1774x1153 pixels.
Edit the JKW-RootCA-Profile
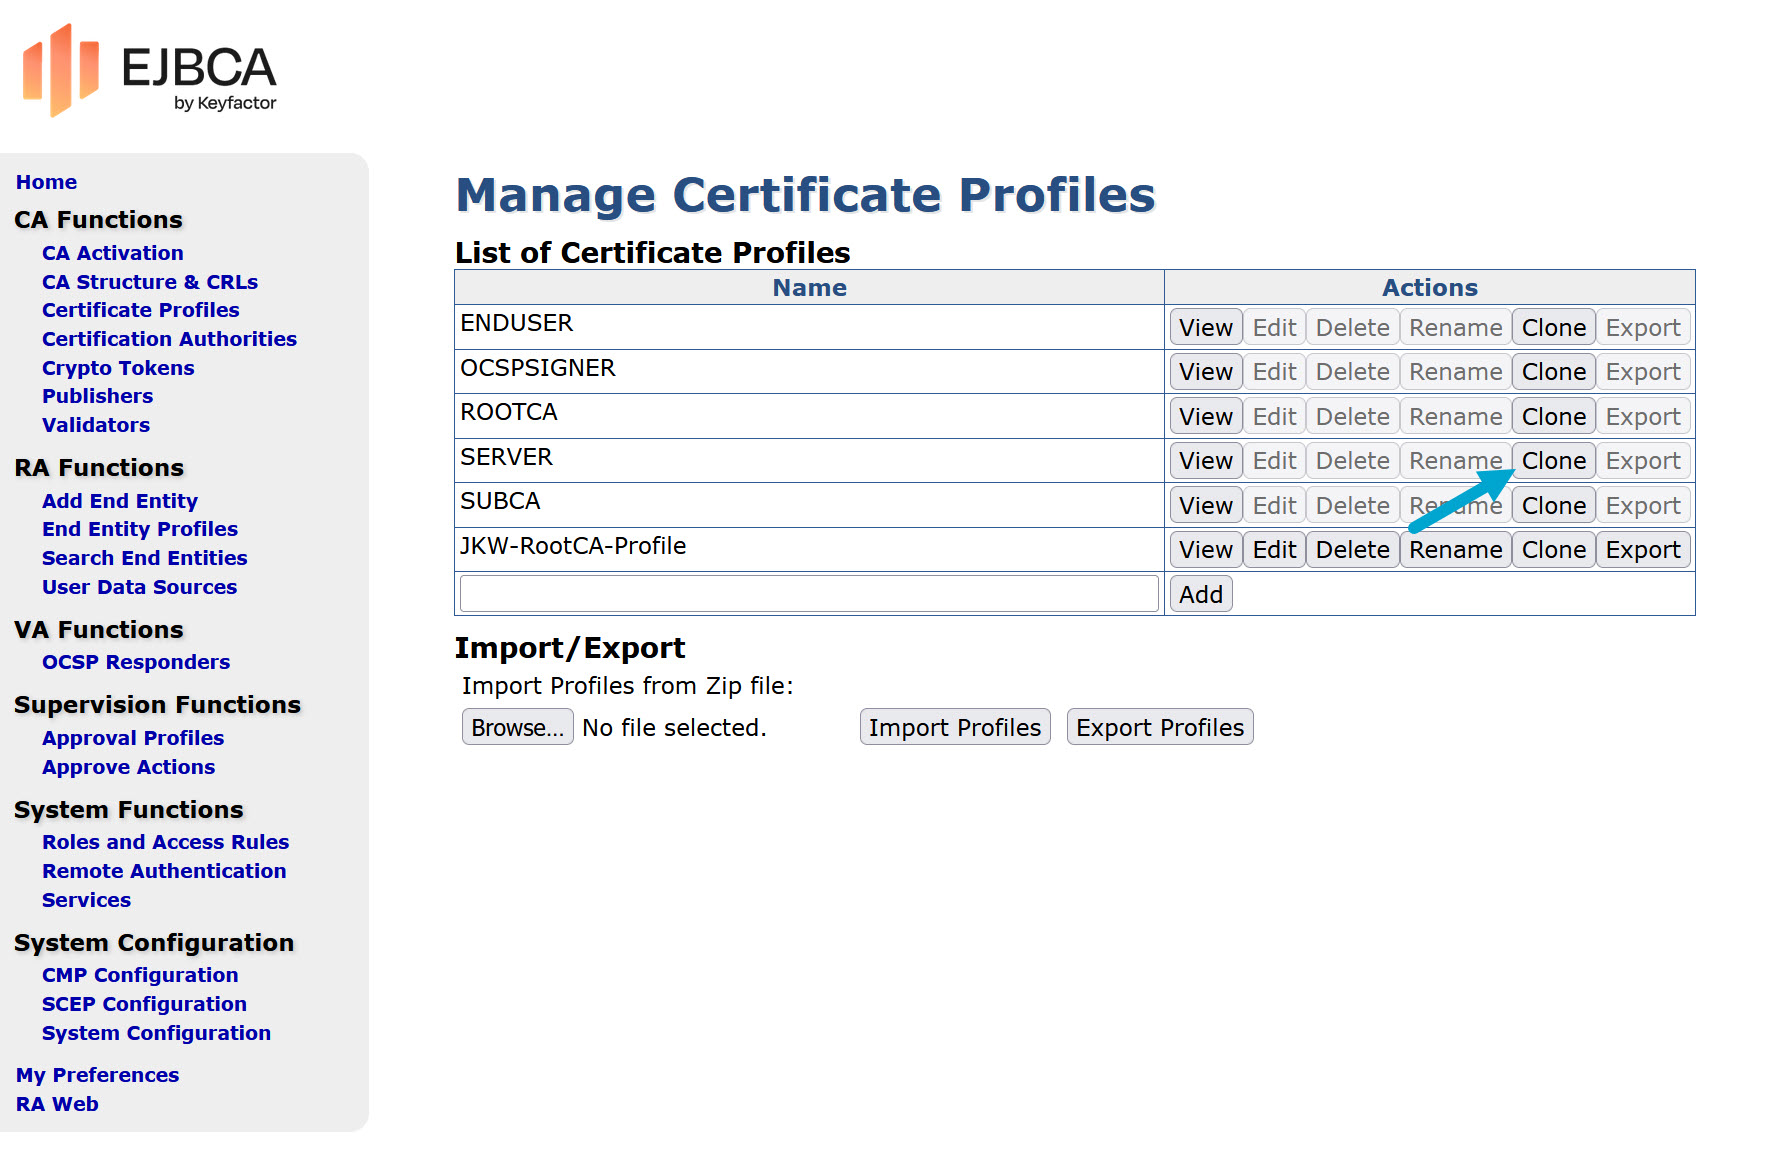coord(1273,549)
